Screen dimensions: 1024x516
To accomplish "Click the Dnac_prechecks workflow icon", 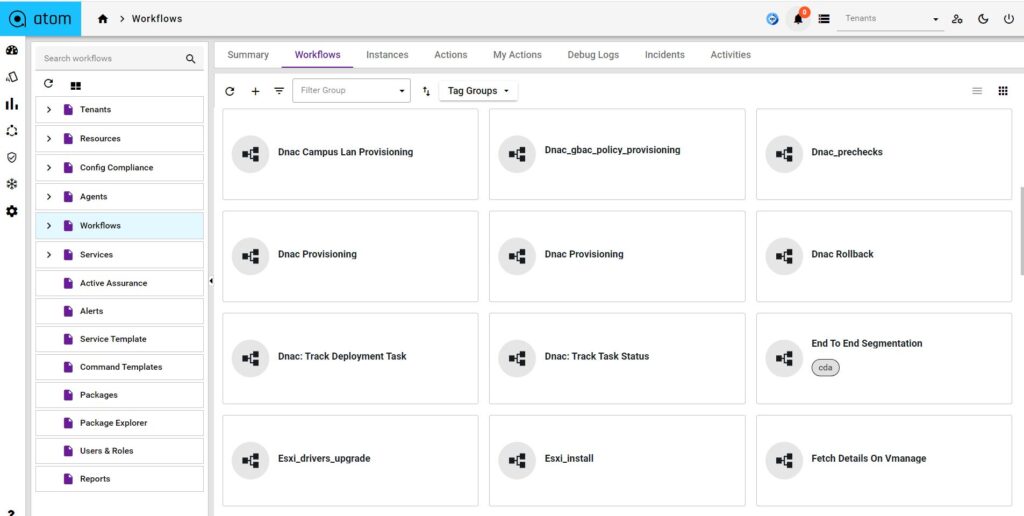I will coord(784,154).
